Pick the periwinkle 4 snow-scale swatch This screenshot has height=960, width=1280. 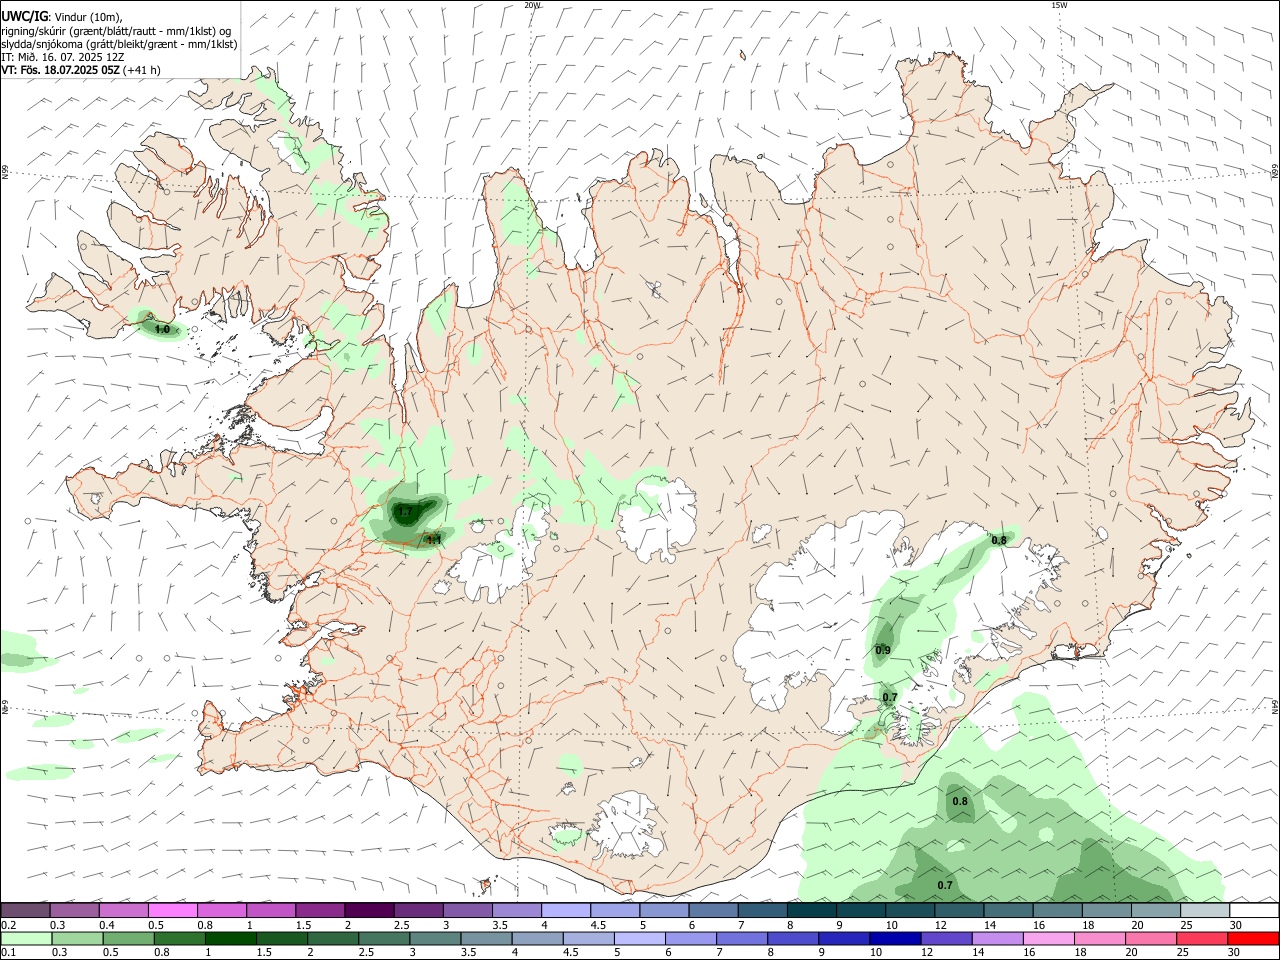[x=566, y=910]
